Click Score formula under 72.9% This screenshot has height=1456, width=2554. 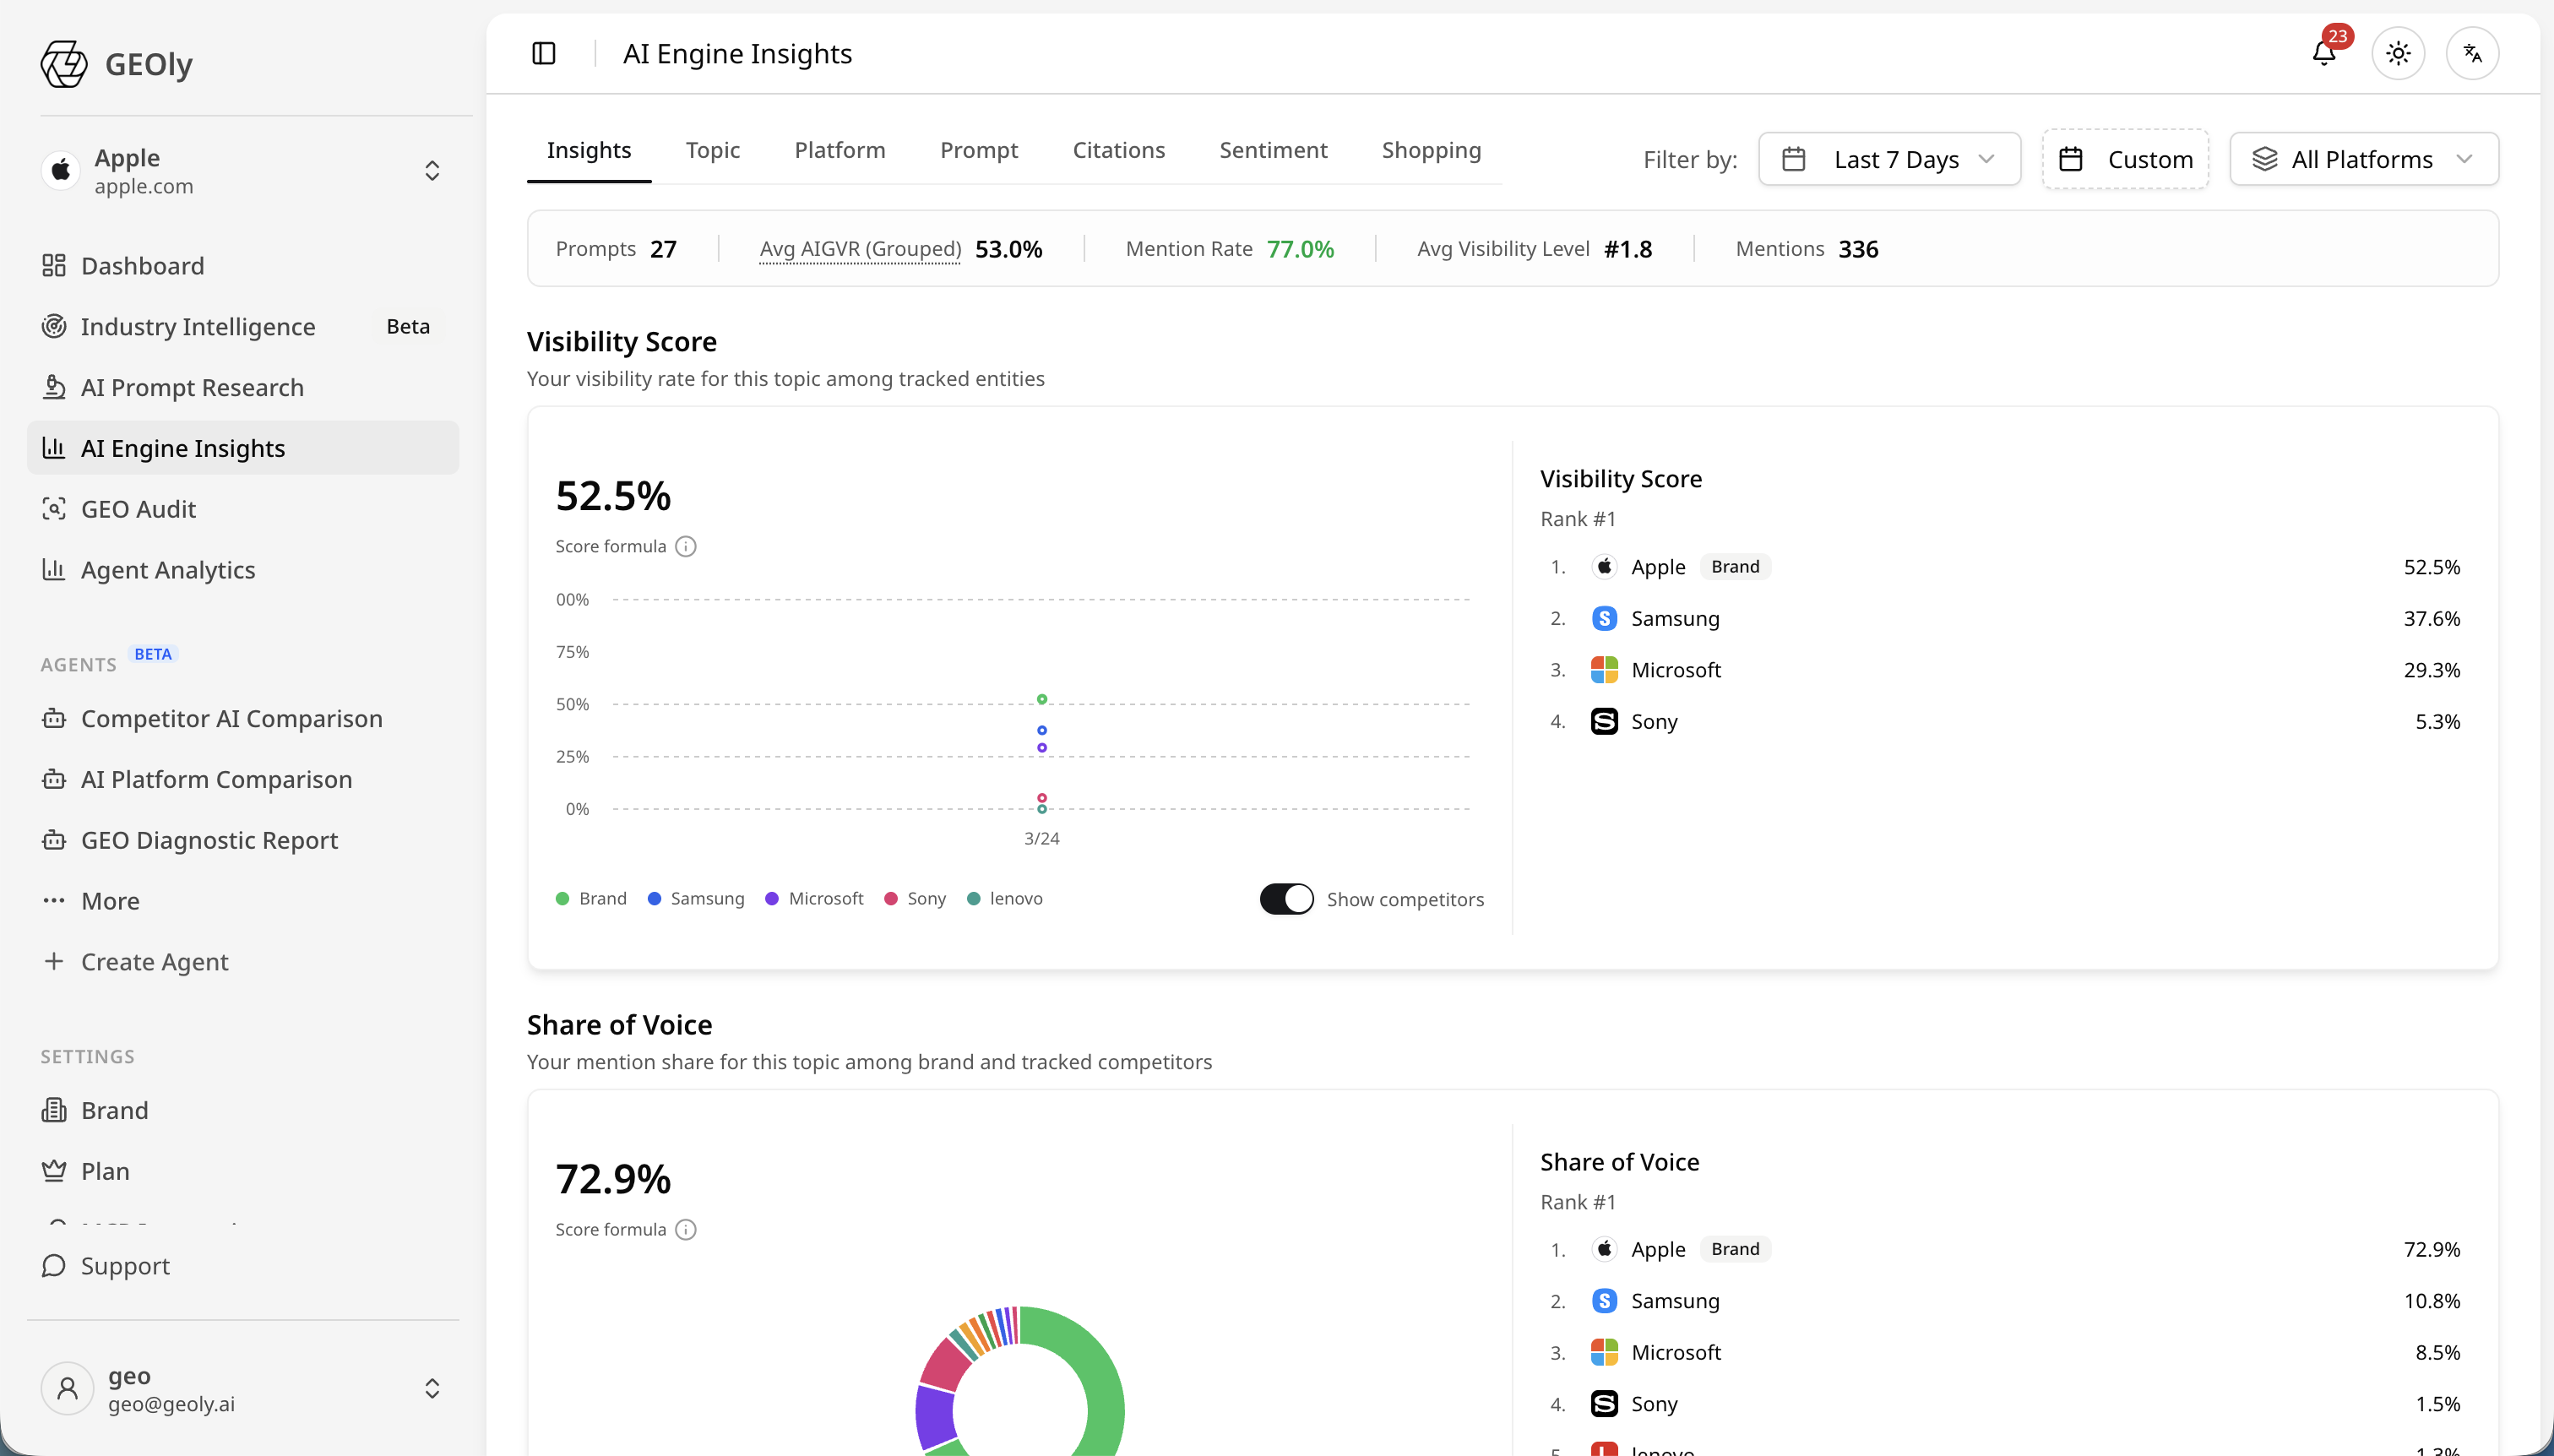point(610,1229)
